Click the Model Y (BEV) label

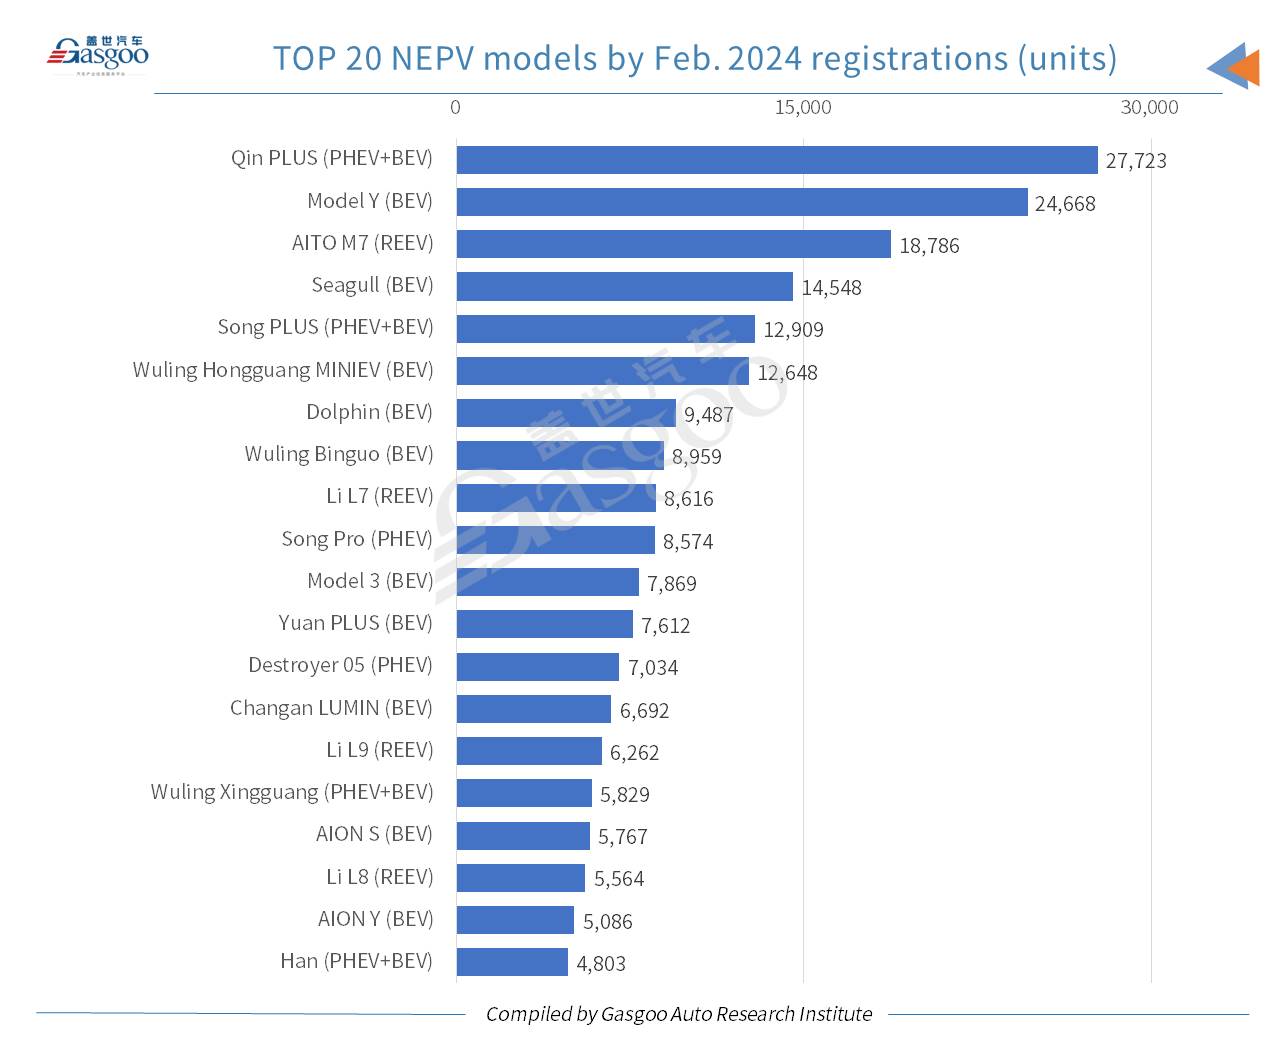tap(370, 201)
